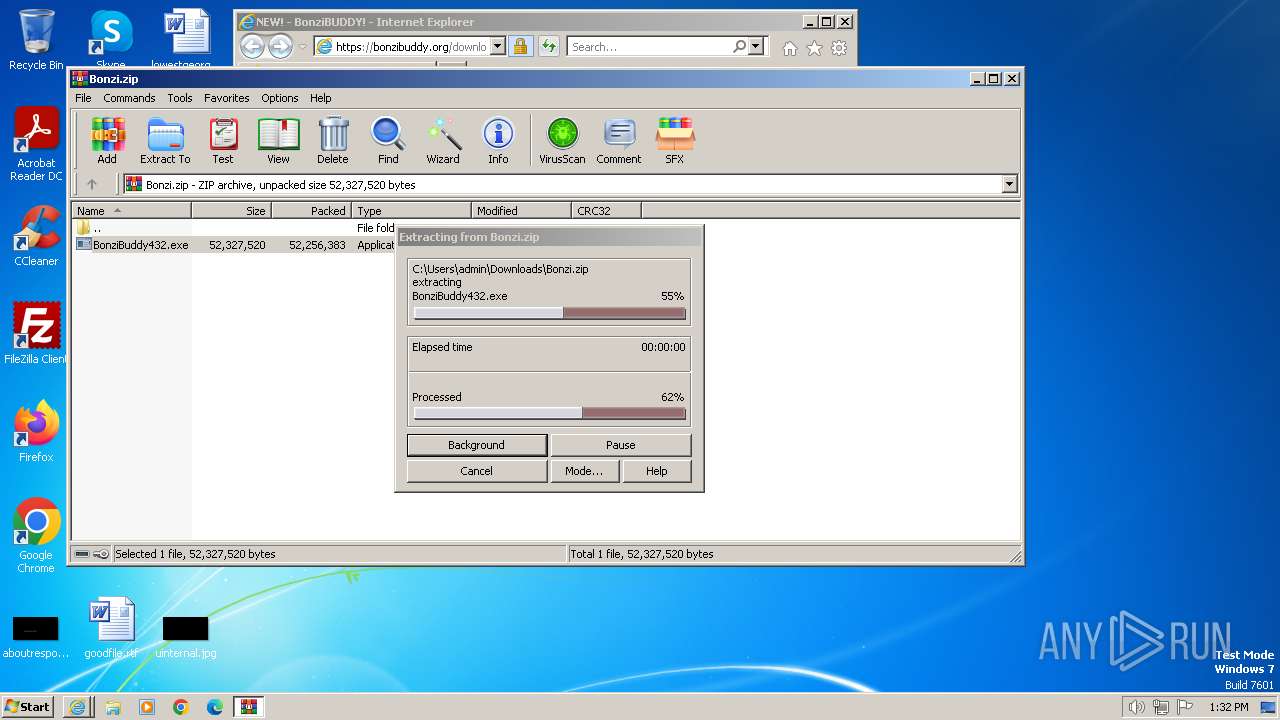The width and height of the screenshot is (1280, 720).
Task: Send extraction to Background
Action: (x=476, y=445)
